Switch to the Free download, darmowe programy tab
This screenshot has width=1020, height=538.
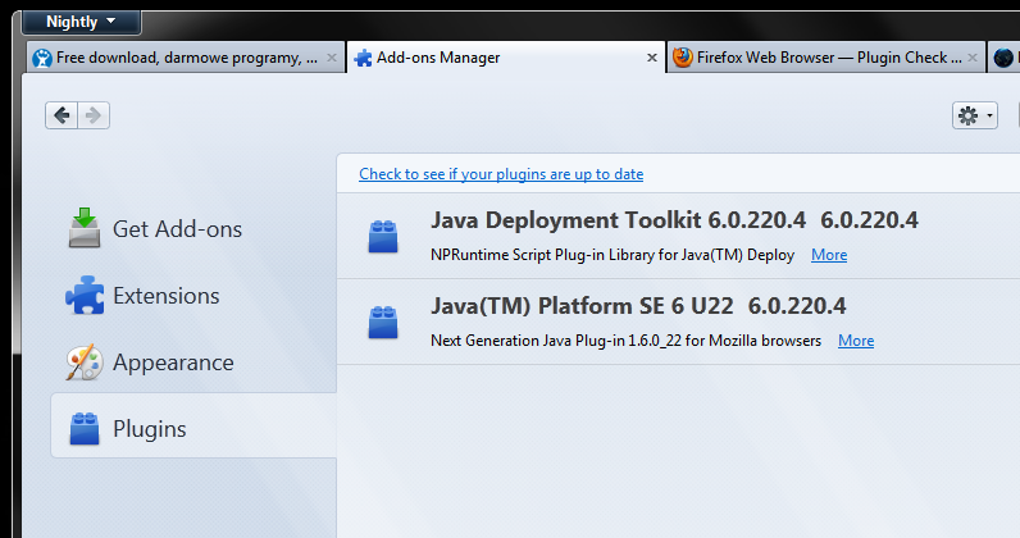click(185, 58)
